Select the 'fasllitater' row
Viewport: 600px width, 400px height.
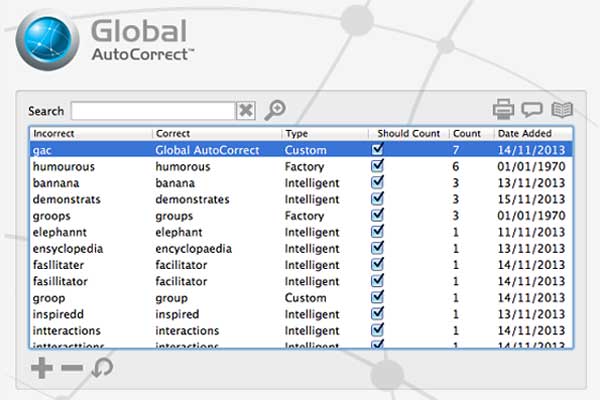click(x=301, y=265)
